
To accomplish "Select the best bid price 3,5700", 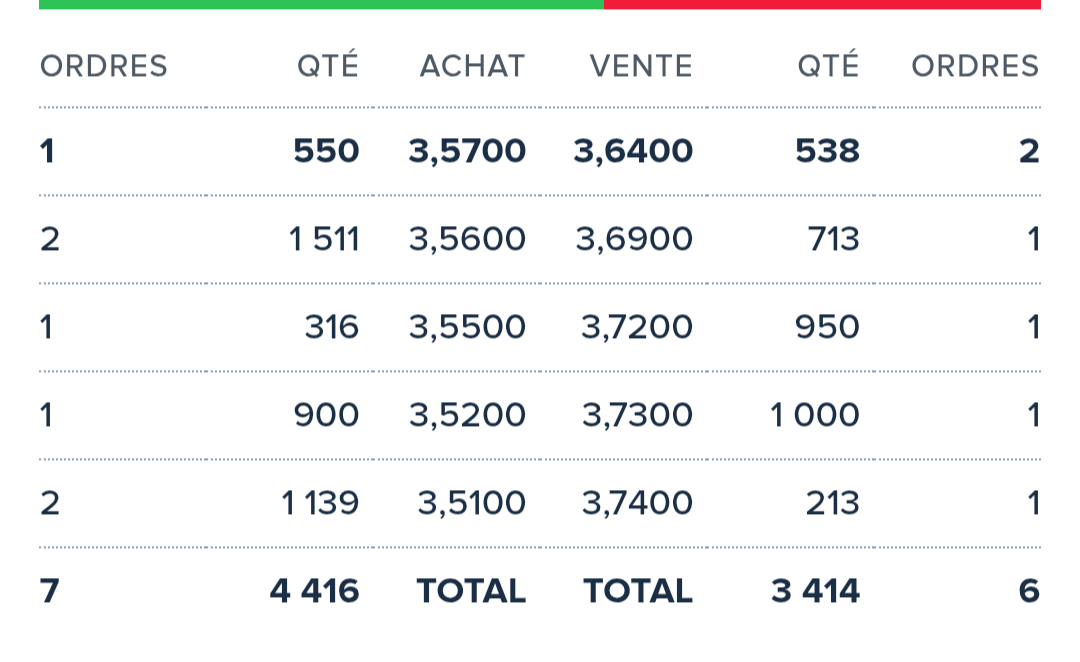I will (467, 152).
